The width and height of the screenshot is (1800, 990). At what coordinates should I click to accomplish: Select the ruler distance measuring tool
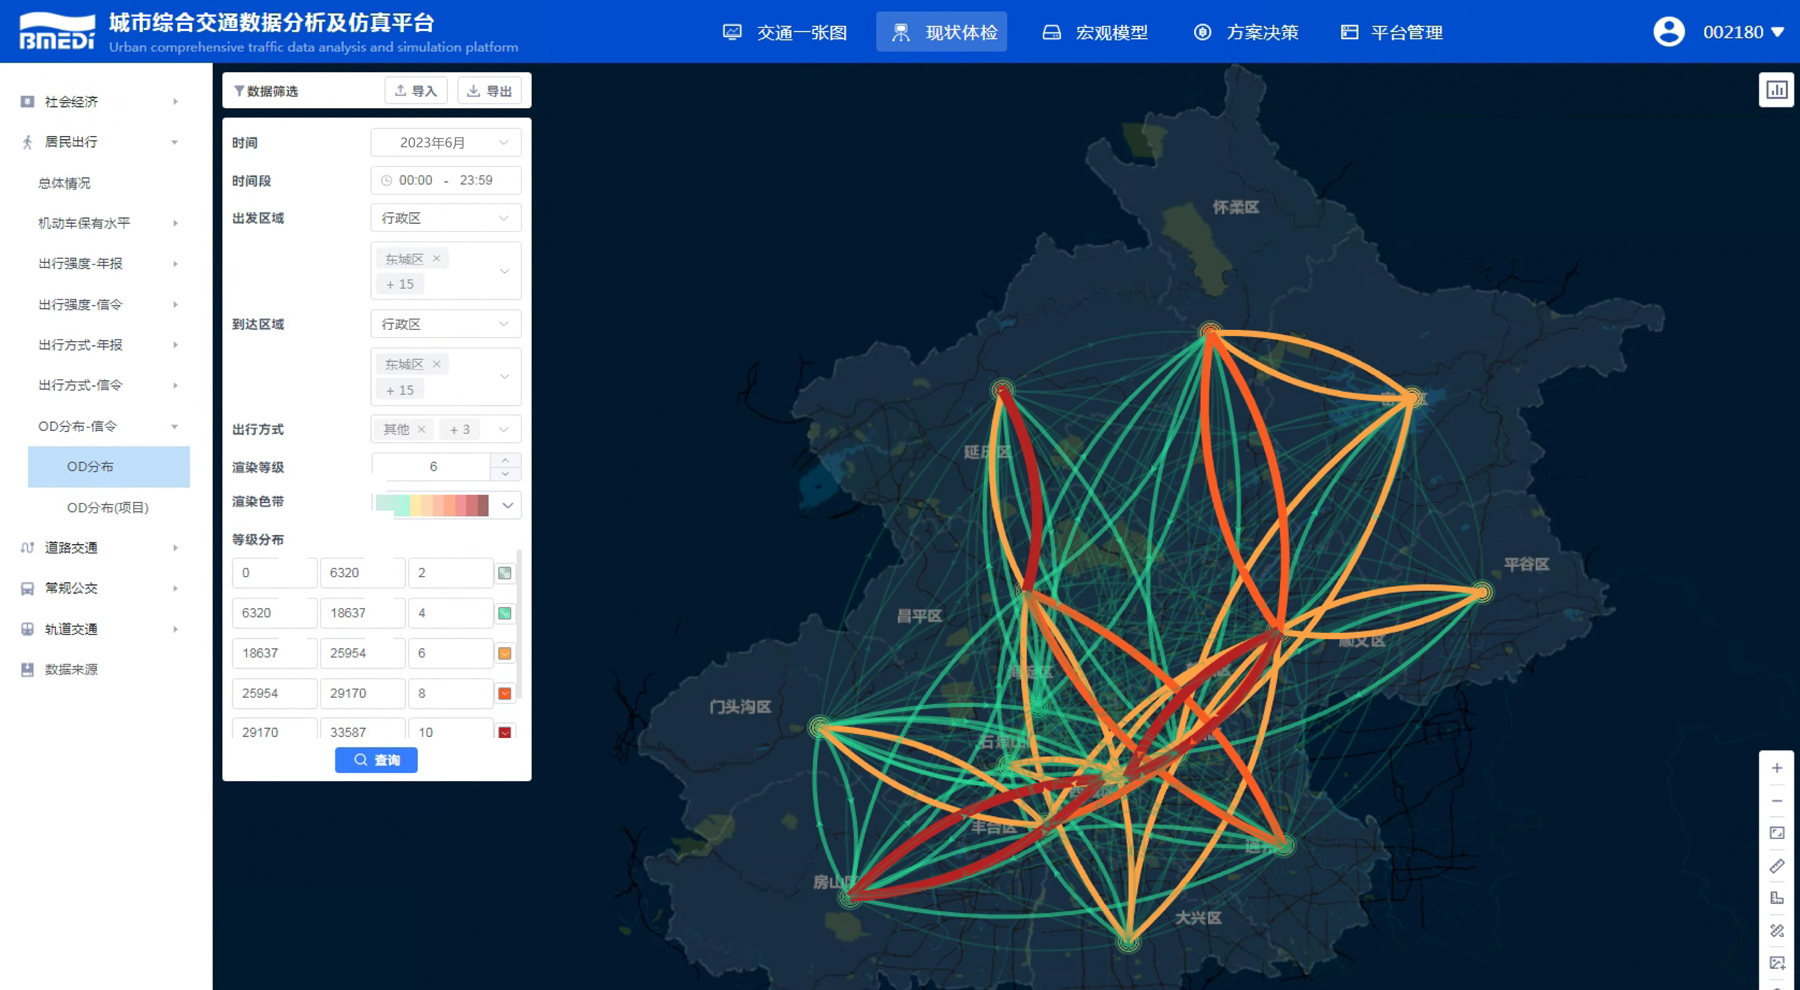[1776, 866]
